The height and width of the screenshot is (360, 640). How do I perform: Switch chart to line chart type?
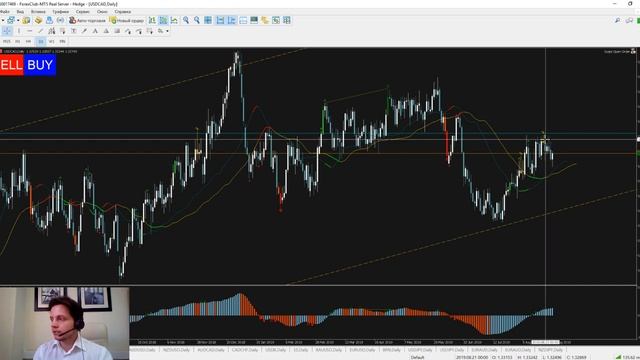pos(174,20)
